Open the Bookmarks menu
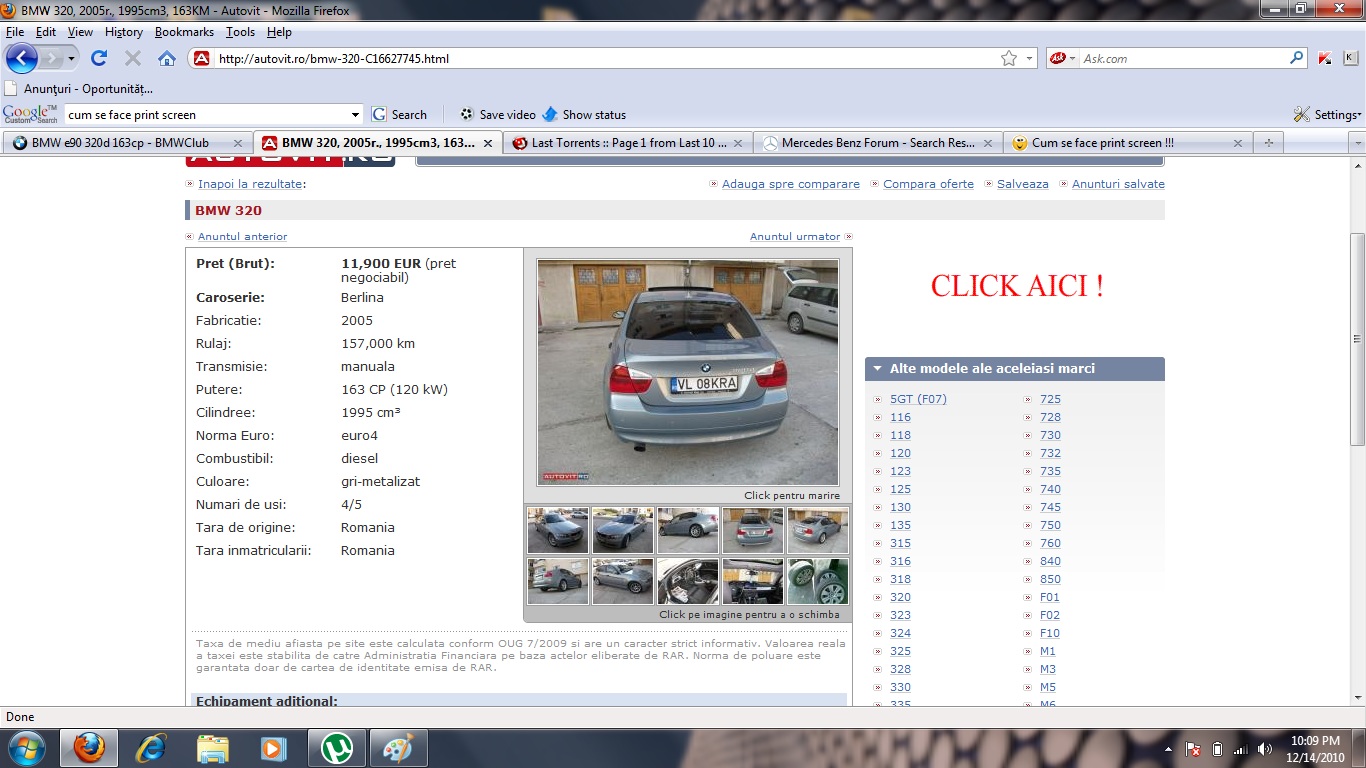1366x768 pixels. point(184,32)
